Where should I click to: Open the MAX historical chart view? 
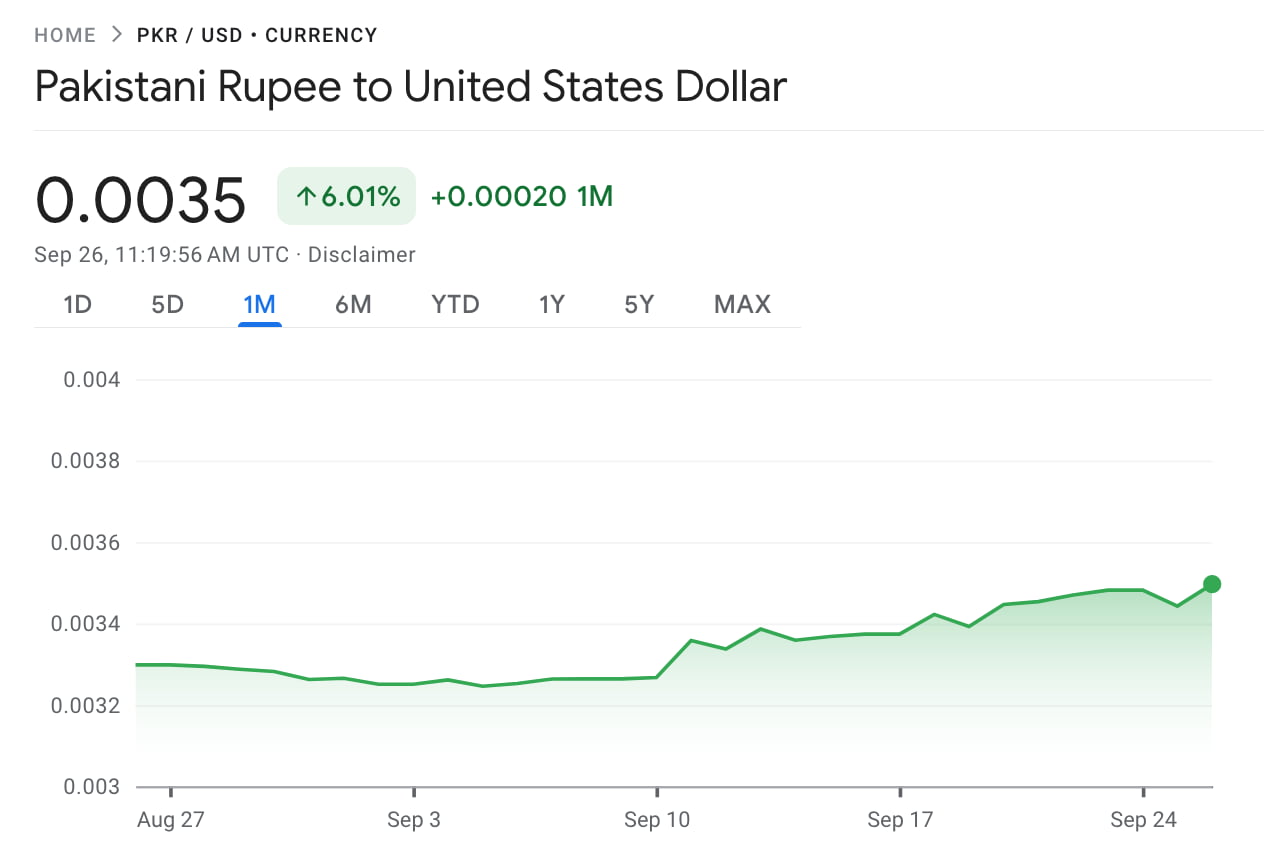coord(741,304)
